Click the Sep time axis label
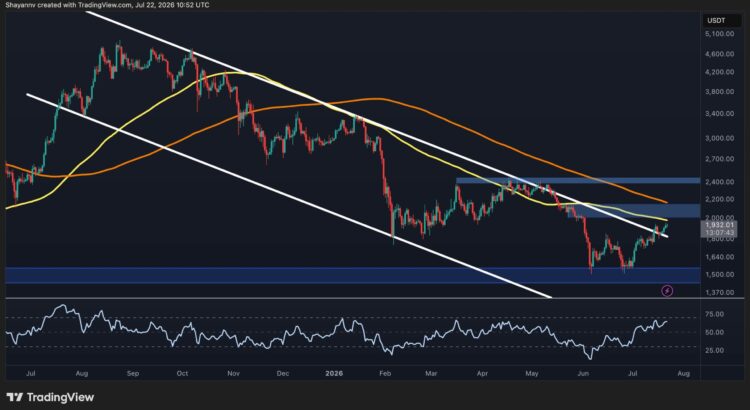Image resolution: width=750 pixels, height=410 pixels. (132, 374)
